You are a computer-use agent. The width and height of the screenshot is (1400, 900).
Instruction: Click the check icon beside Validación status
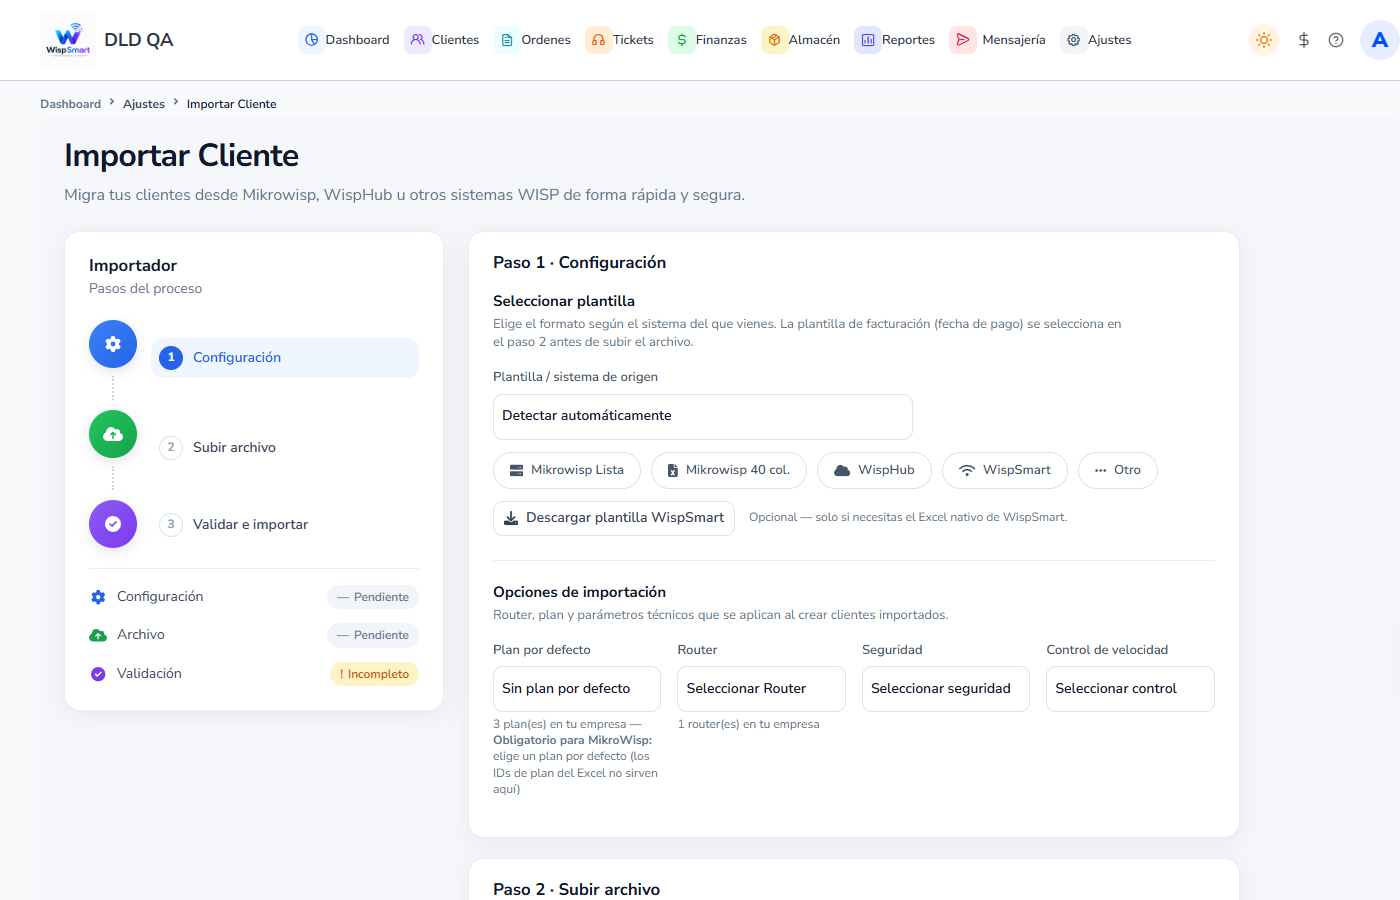tap(98, 674)
